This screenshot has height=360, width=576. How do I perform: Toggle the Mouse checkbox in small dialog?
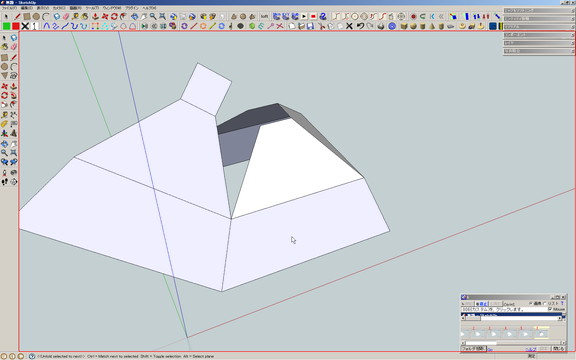point(550,309)
